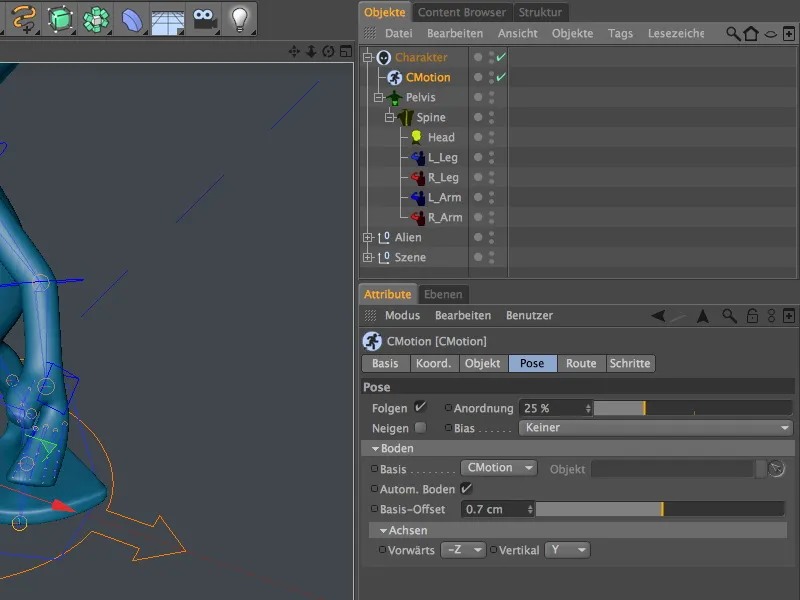The image size is (800, 600).
Task: Open the Route attribute tab
Action: (x=581, y=363)
